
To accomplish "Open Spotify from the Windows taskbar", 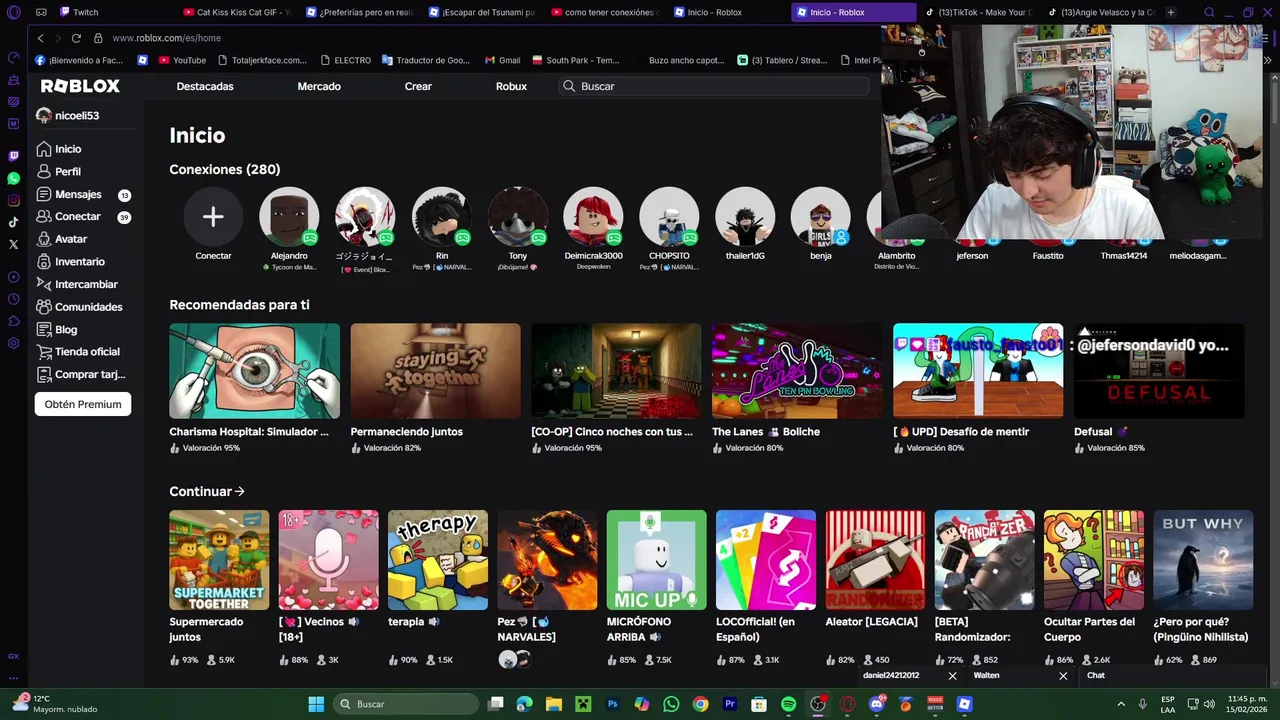I will tap(788, 704).
